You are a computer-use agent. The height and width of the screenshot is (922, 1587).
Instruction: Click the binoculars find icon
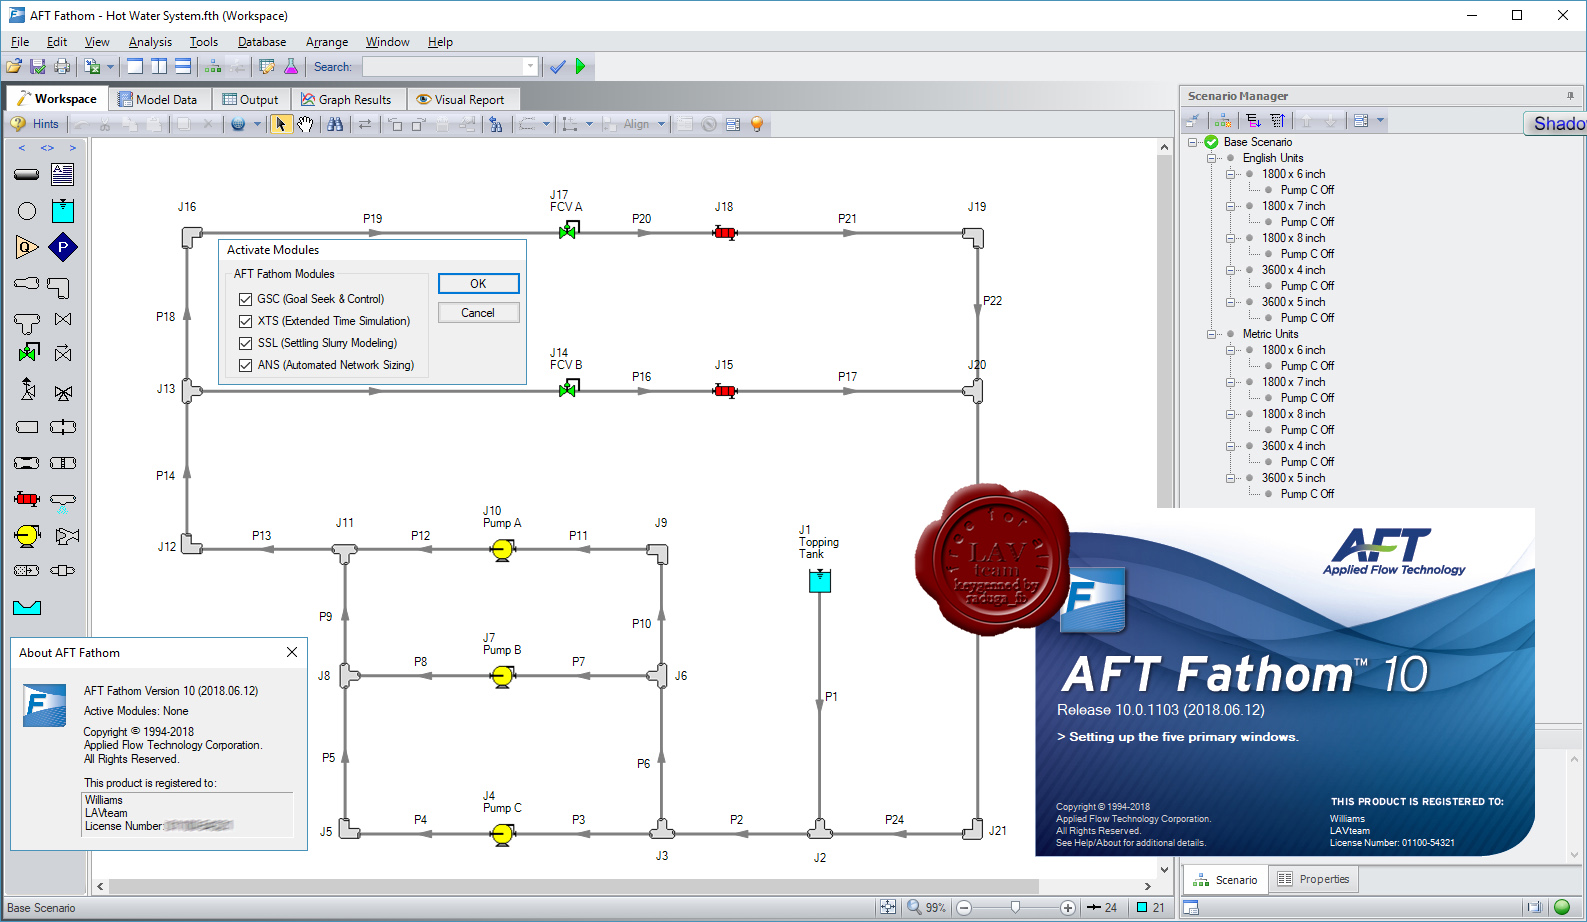coord(335,124)
